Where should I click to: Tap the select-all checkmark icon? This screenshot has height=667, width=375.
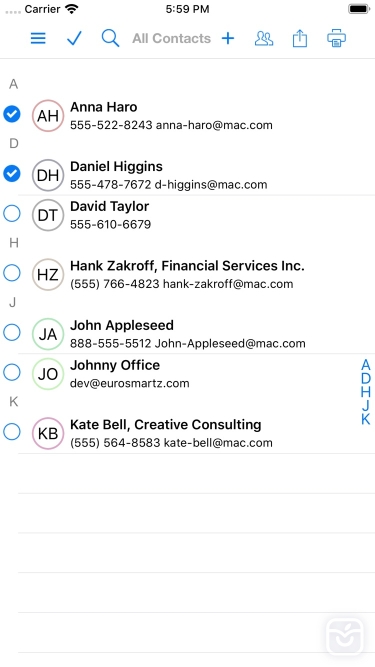pos(74,38)
